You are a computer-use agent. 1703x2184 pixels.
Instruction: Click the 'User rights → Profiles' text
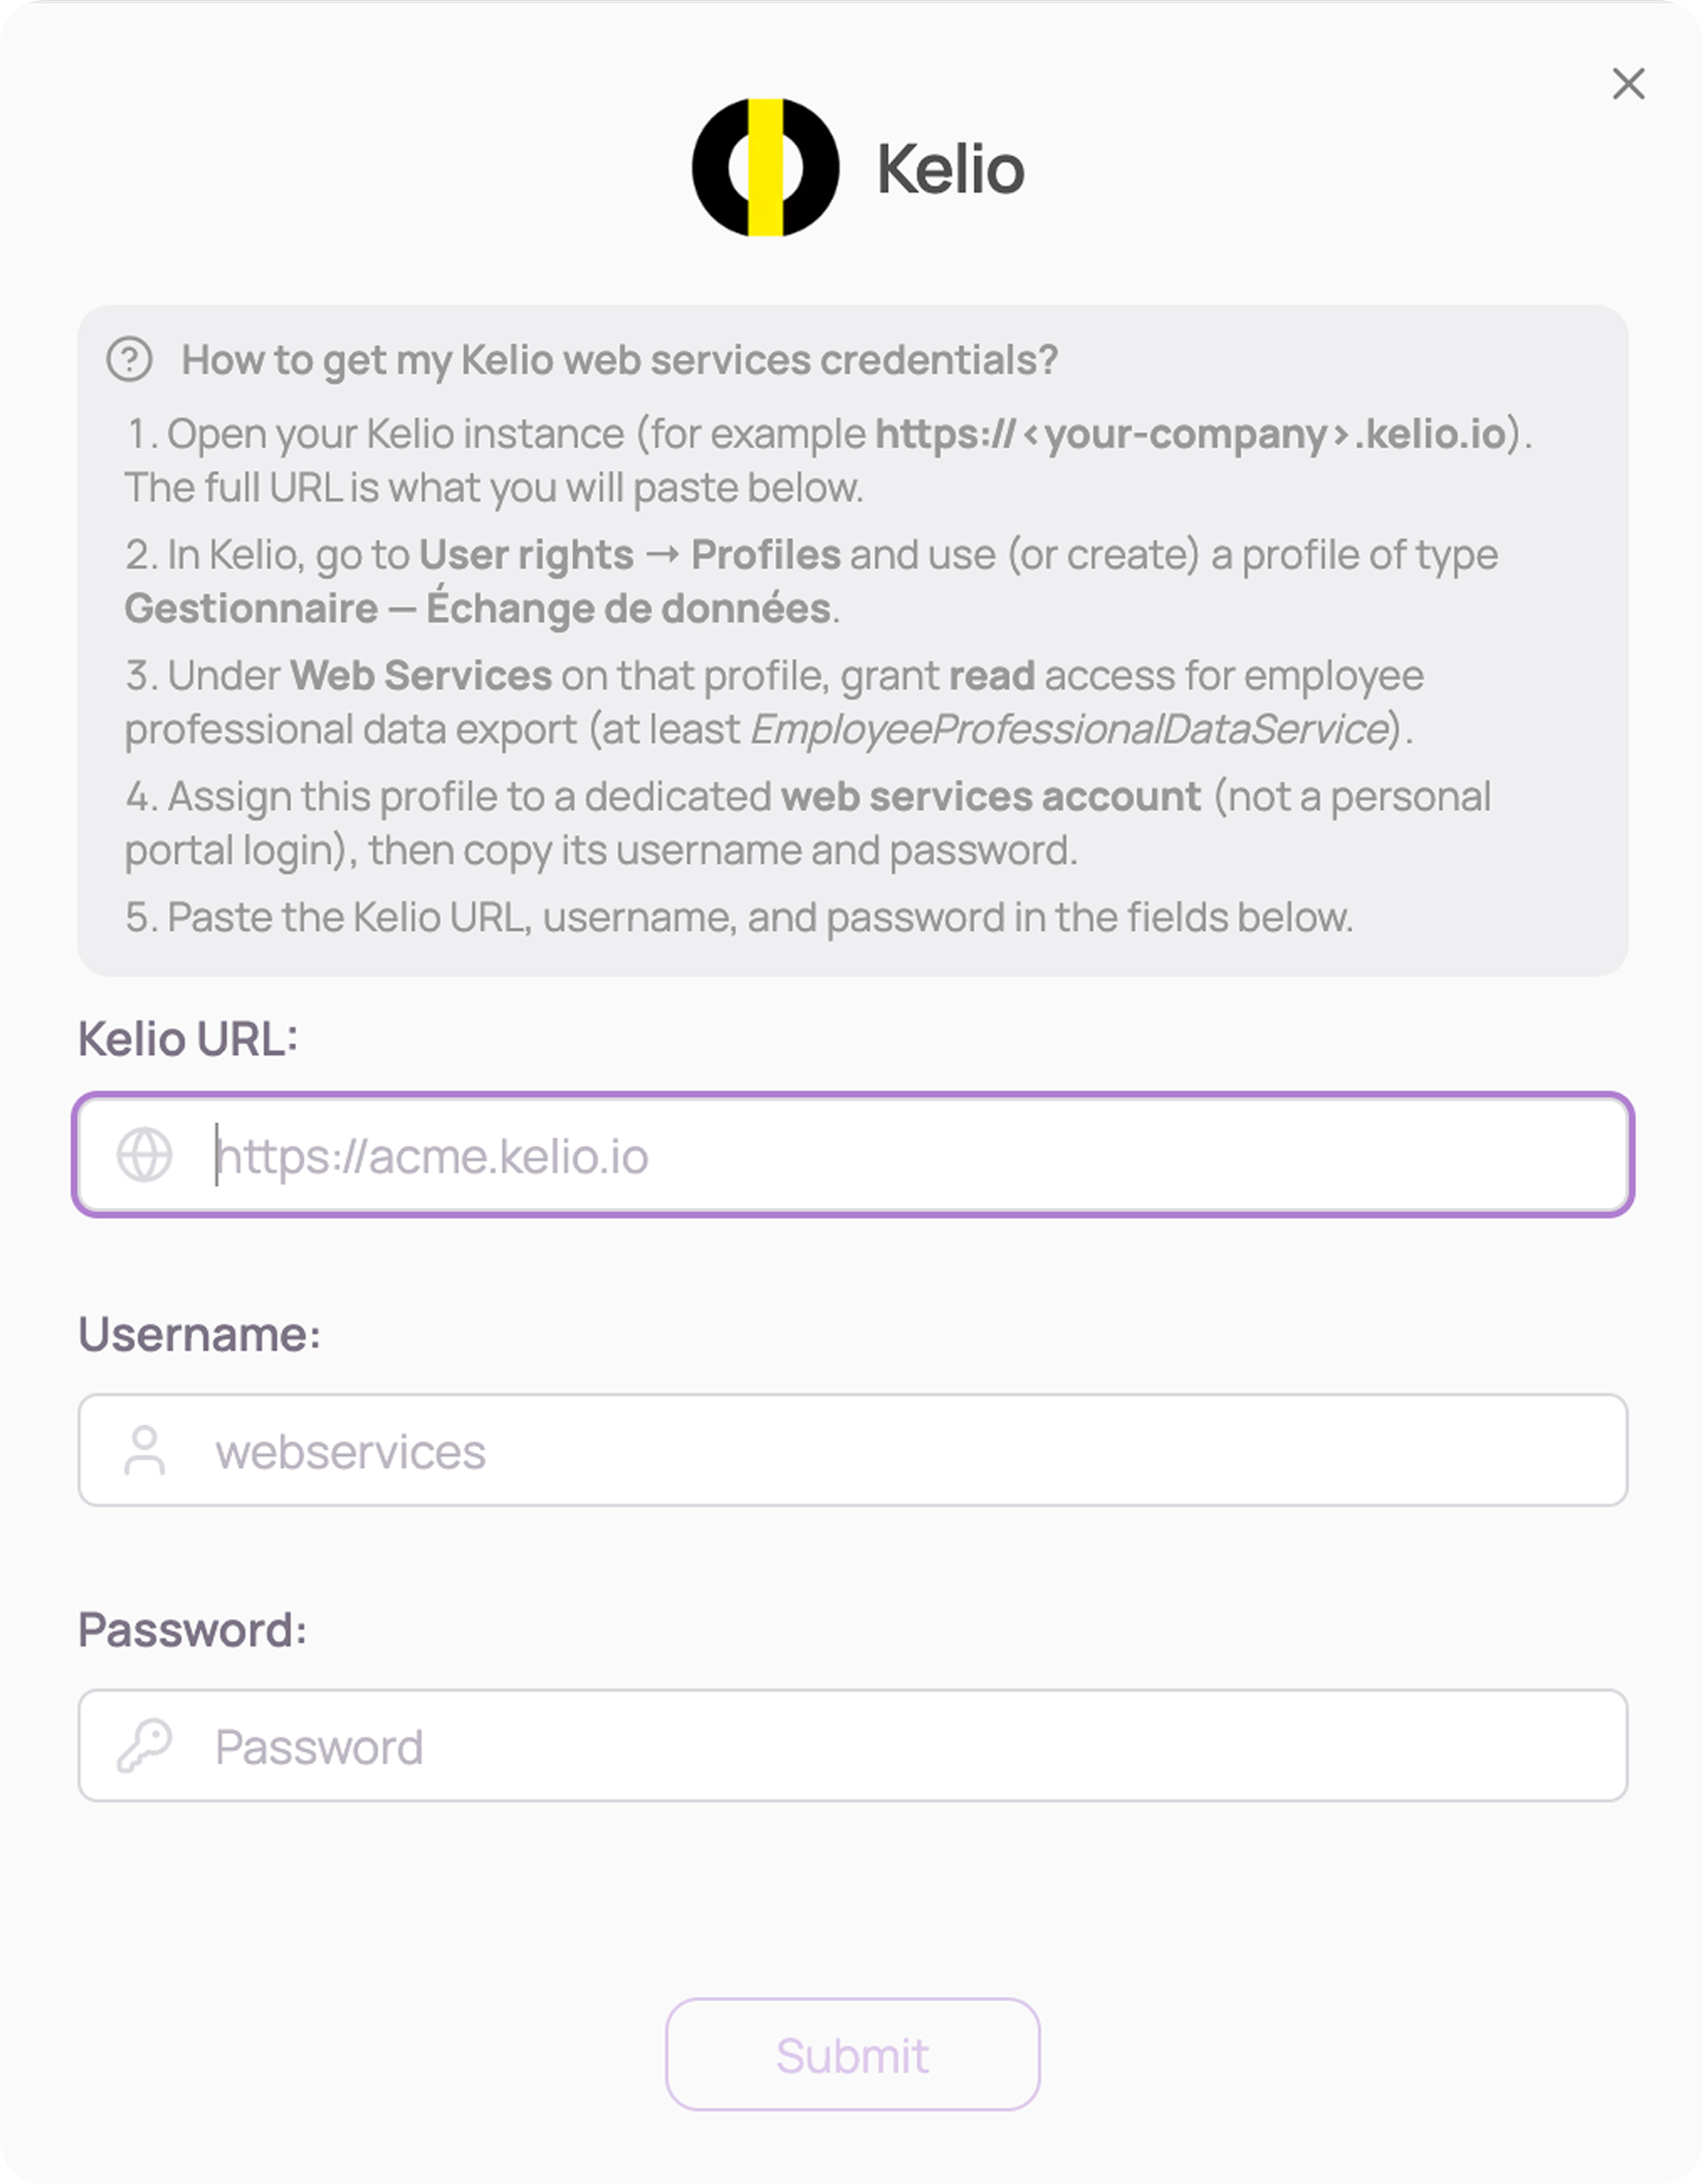(630, 555)
